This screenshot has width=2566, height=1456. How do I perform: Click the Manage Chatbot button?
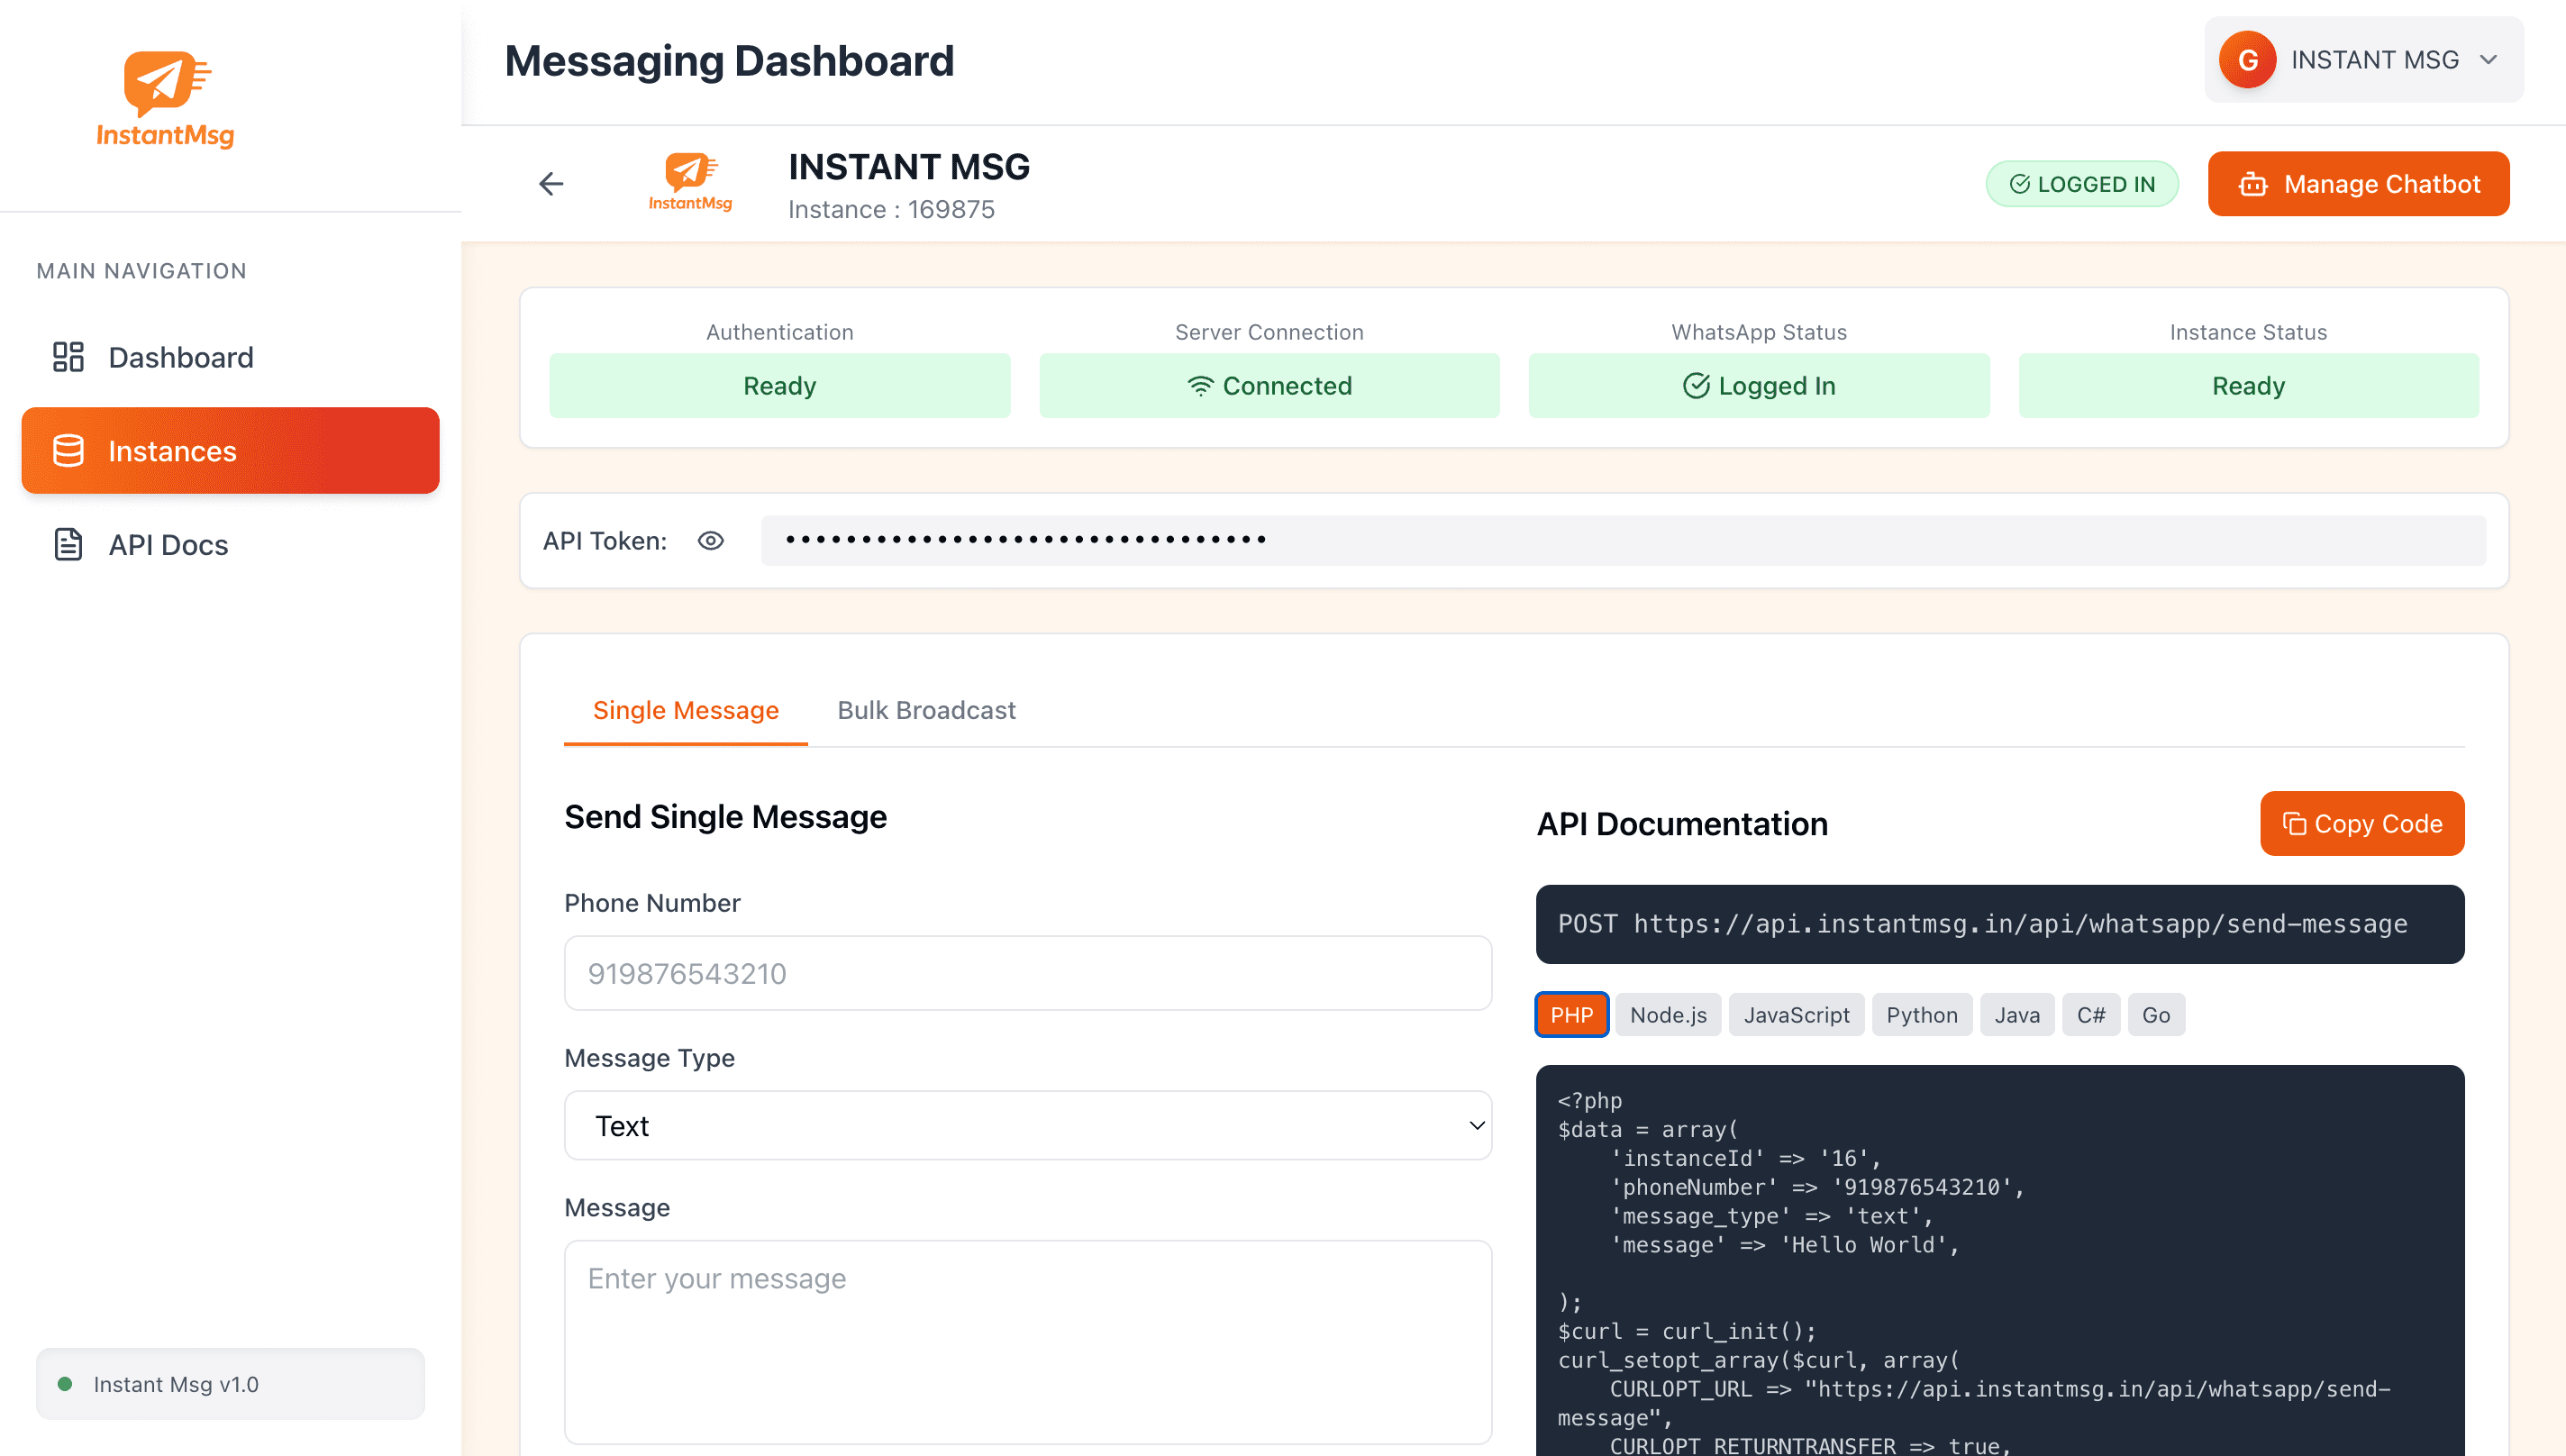[2358, 184]
